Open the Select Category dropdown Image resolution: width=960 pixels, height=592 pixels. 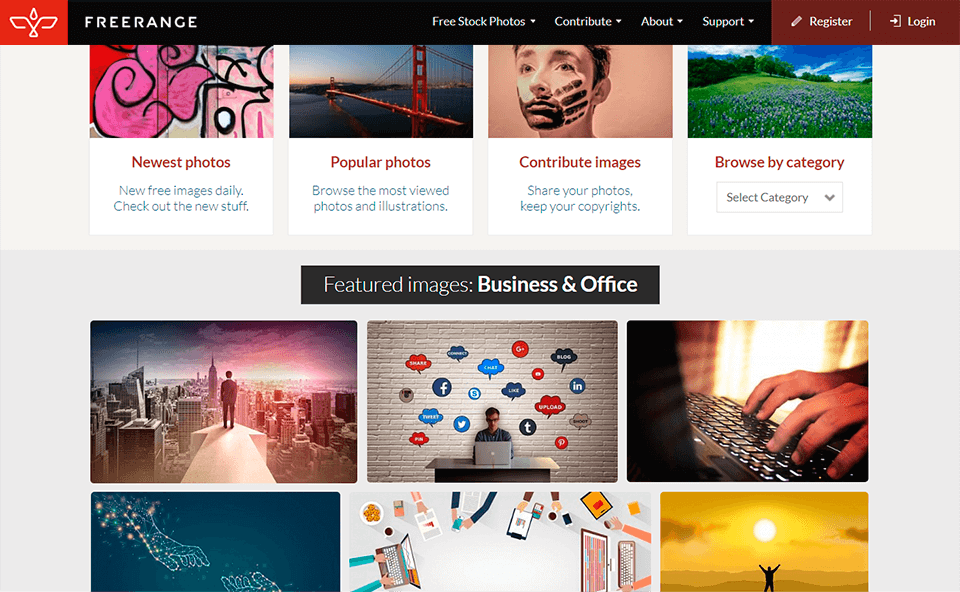779,197
